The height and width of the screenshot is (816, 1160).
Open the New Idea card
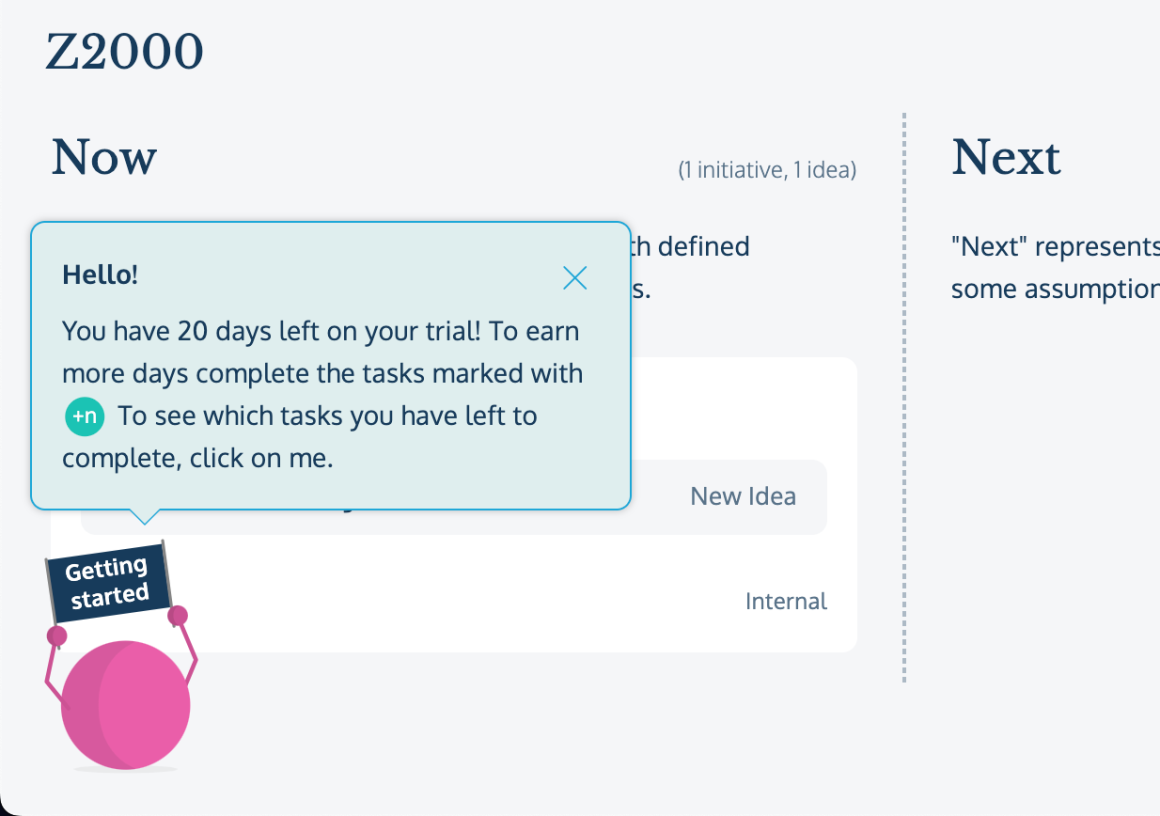(x=743, y=496)
